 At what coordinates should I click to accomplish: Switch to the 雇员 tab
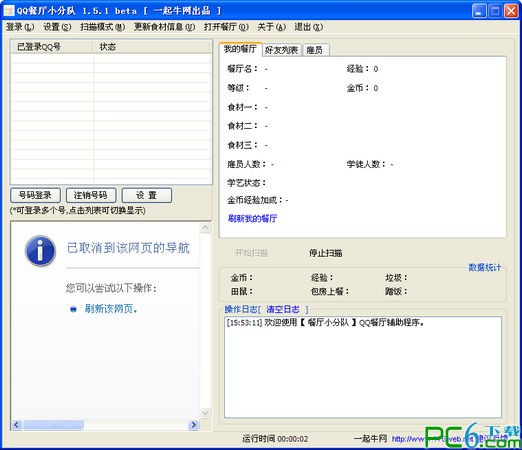[315, 50]
